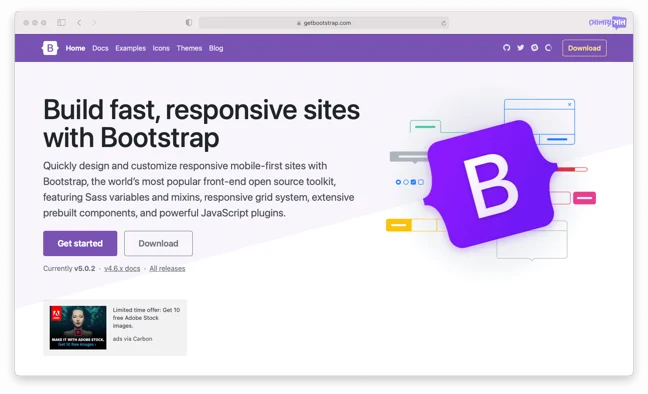Reload the page using refresh icon

click(x=443, y=23)
